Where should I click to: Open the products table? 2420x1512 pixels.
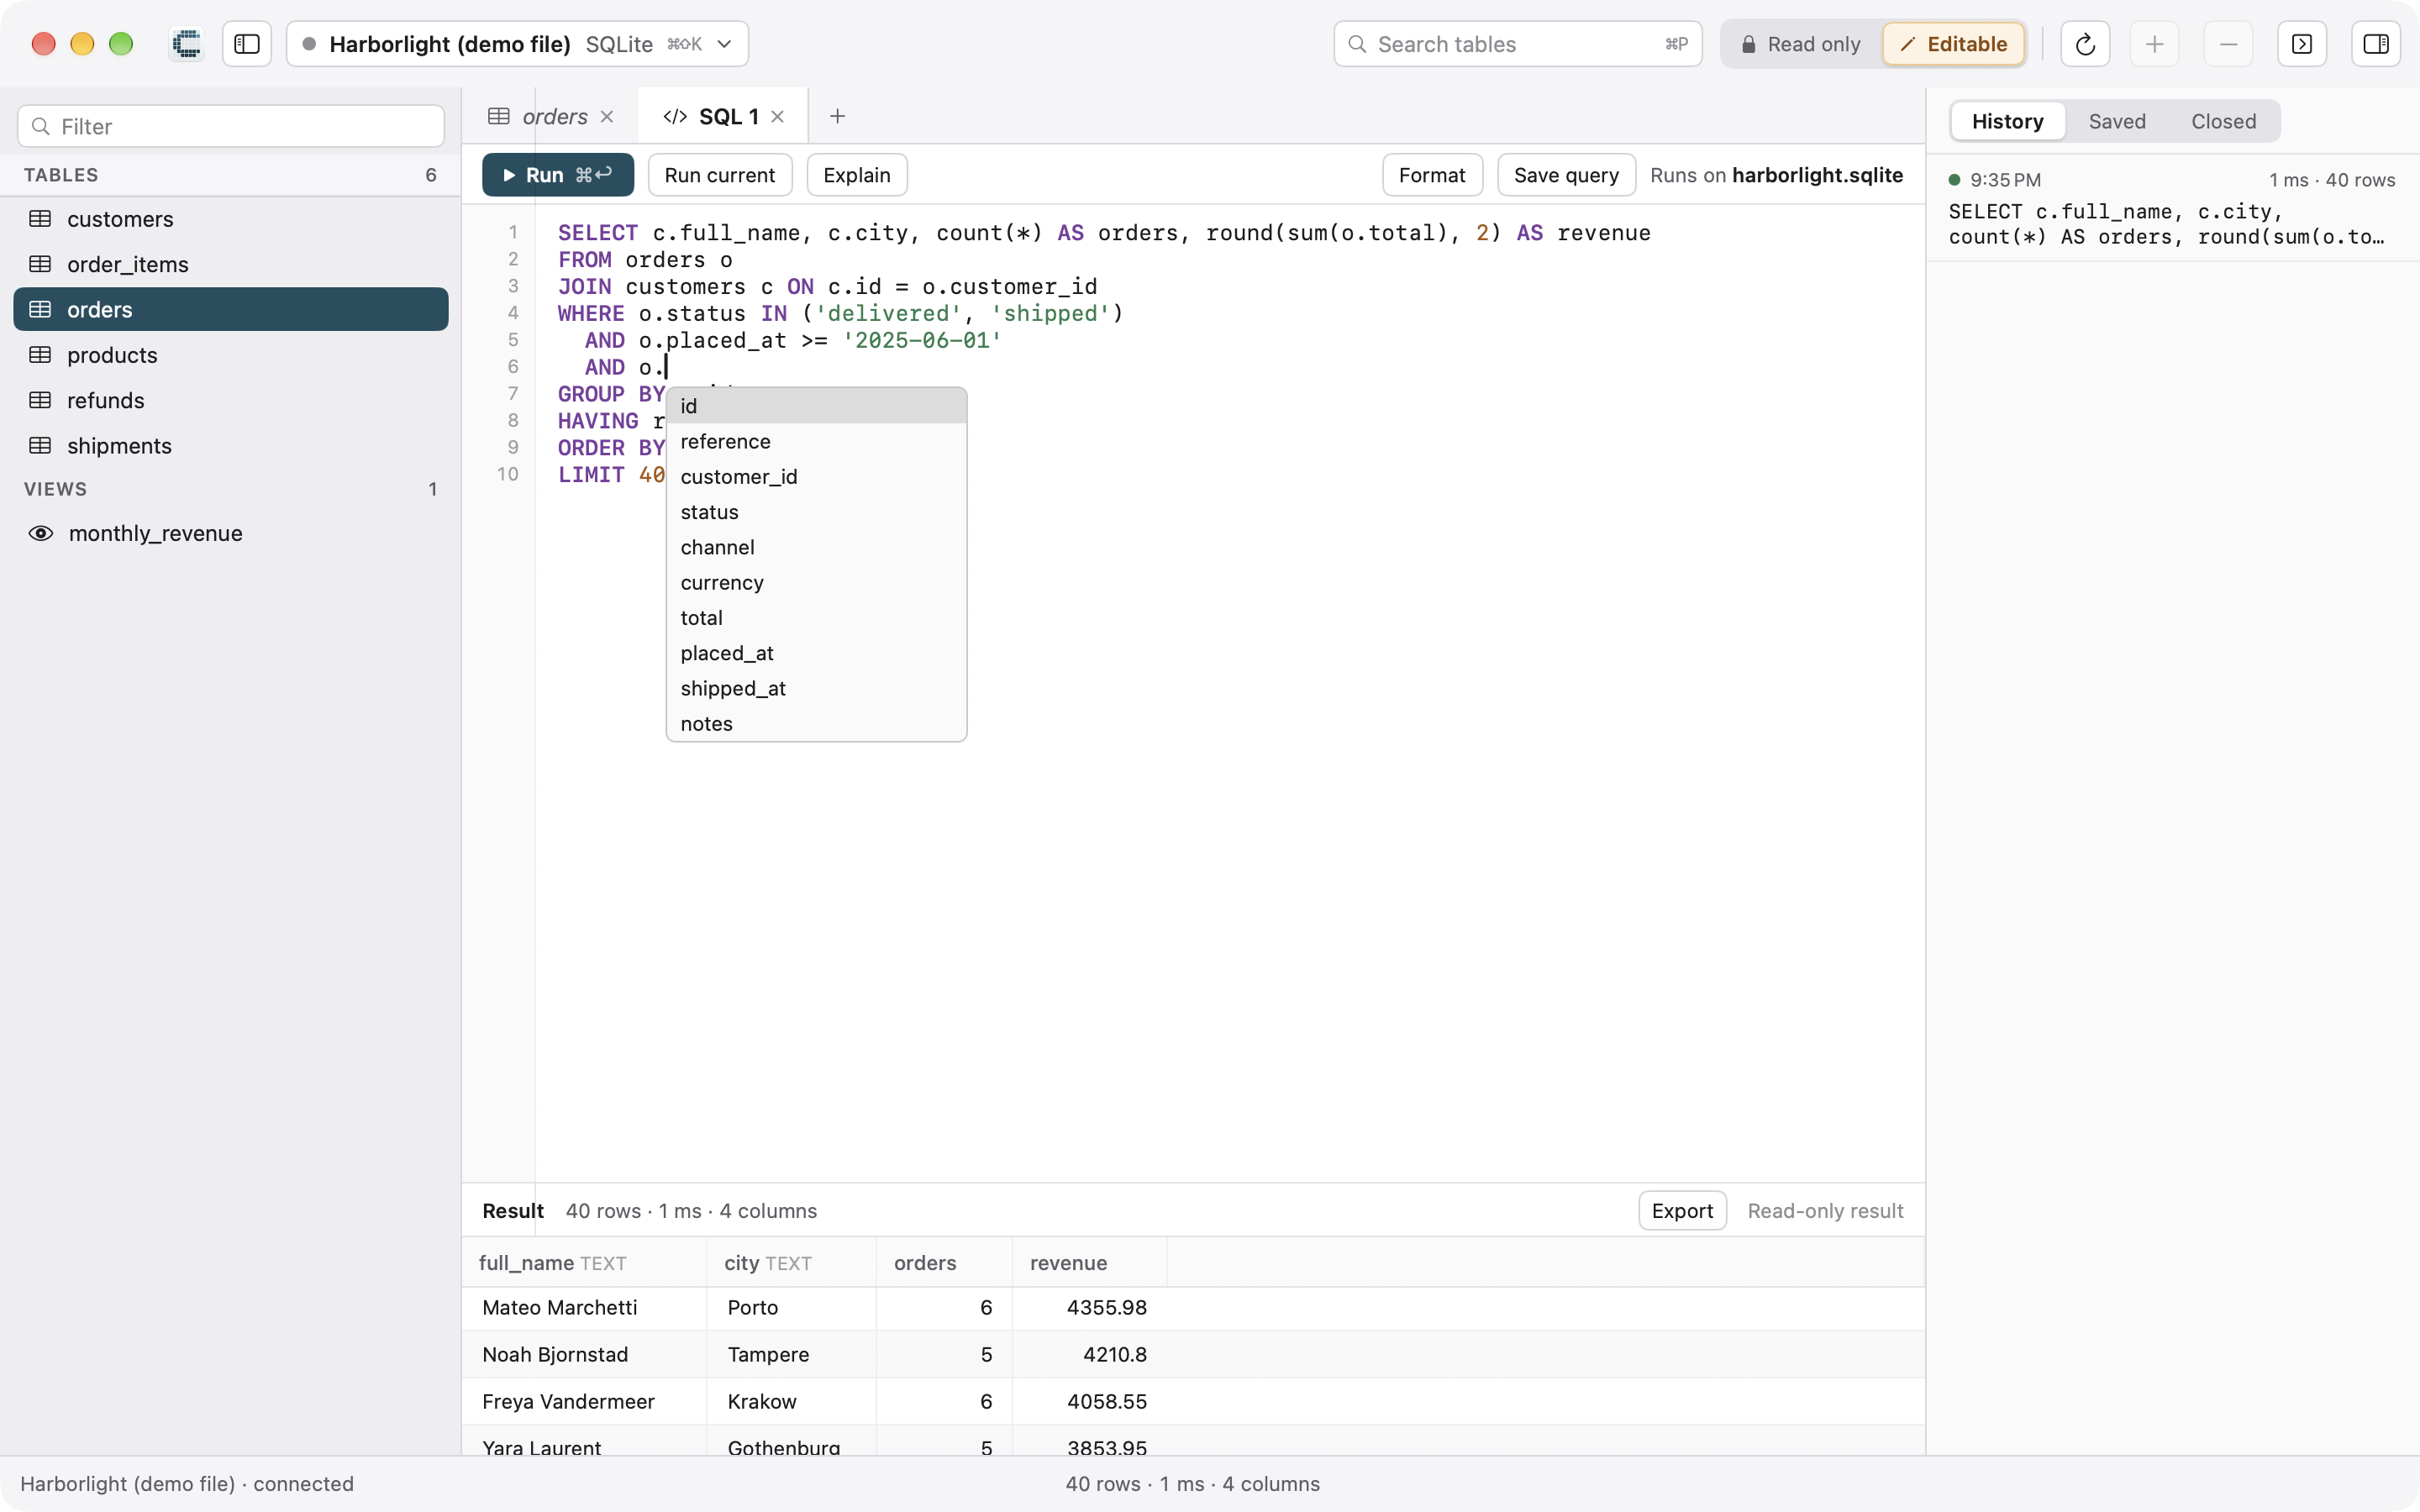click(231, 355)
